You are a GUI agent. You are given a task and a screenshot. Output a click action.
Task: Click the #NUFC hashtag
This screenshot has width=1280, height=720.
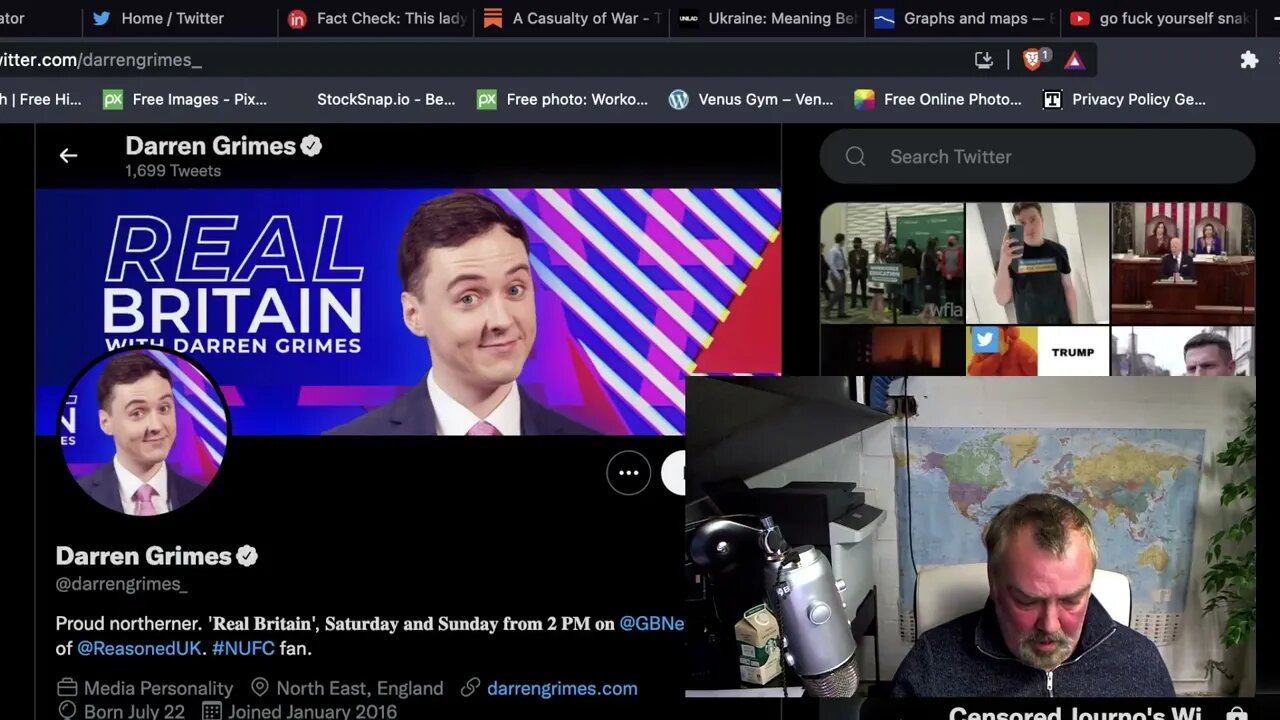pos(243,648)
